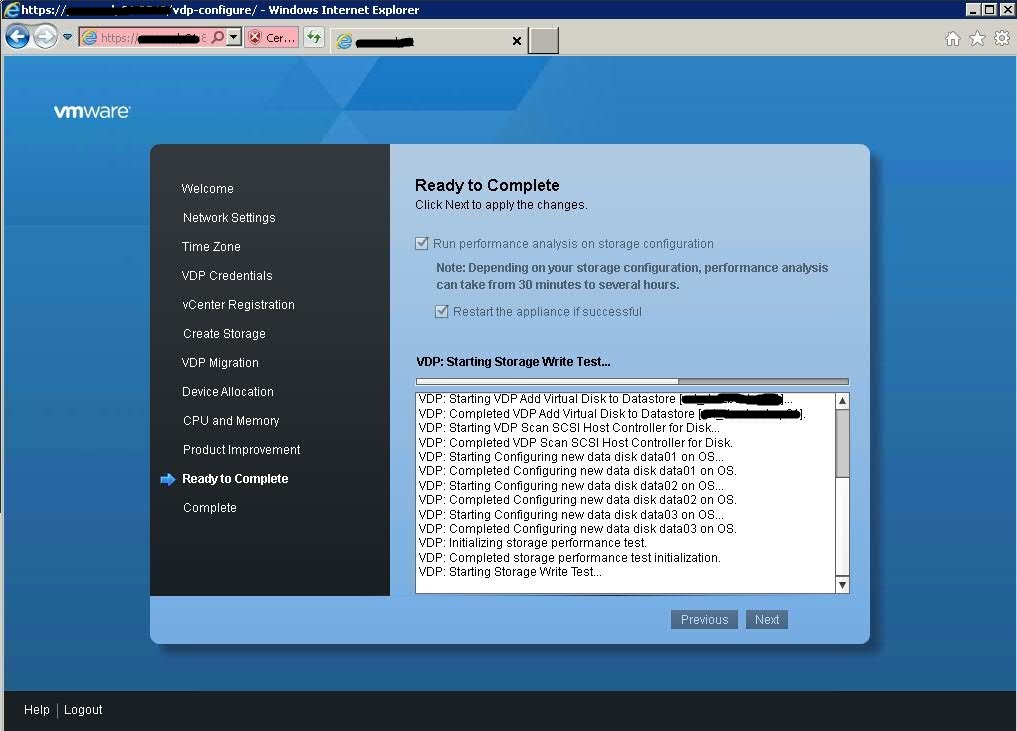Go to Network Settings step
Image resolution: width=1017 pixels, height=731 pixels.
tap(229, 218)
